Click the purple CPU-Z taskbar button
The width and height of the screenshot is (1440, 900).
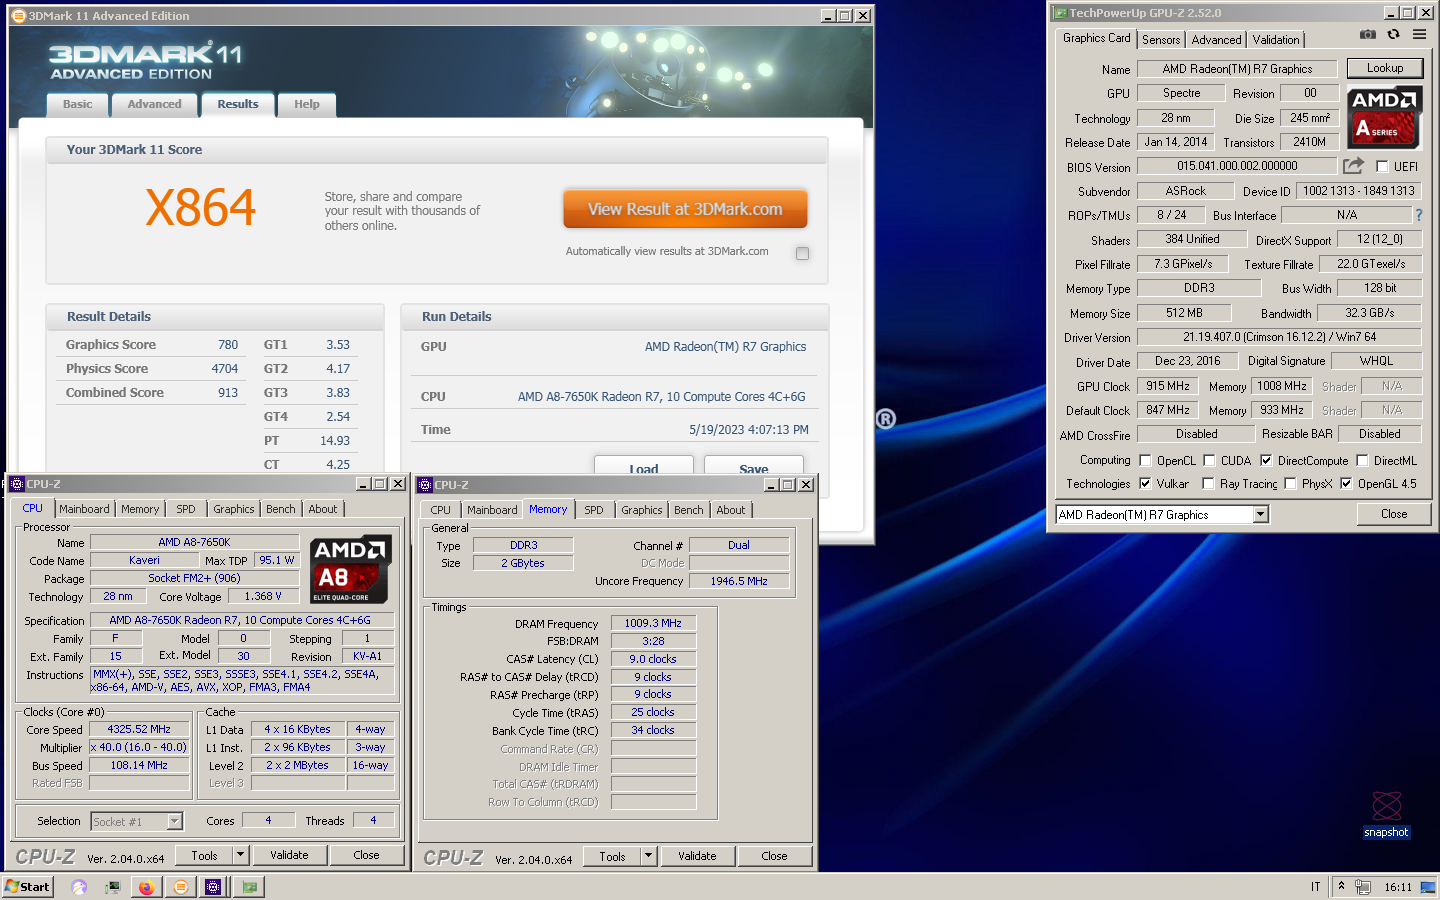pos(213,887)
